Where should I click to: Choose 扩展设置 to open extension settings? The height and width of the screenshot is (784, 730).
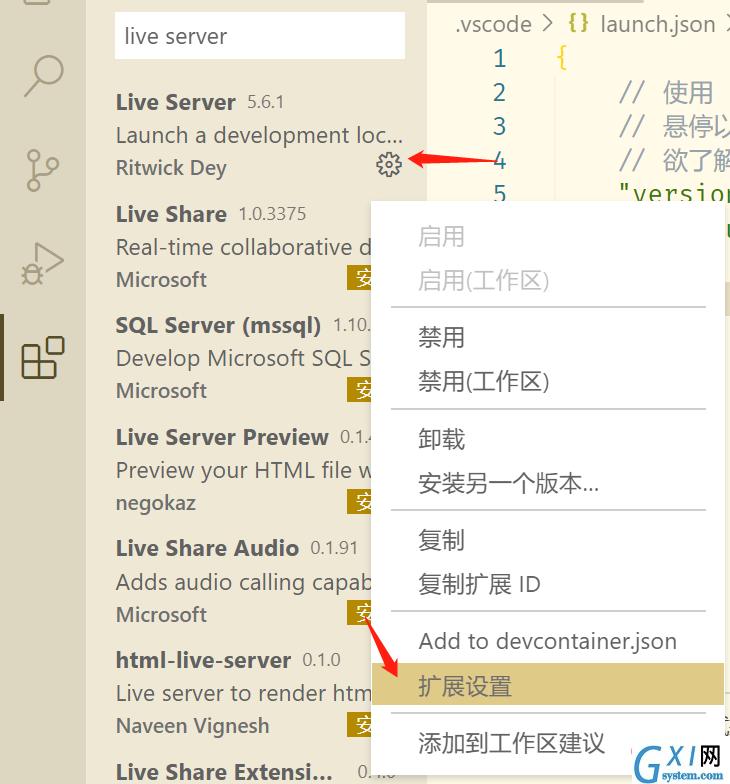coord(548,686)
